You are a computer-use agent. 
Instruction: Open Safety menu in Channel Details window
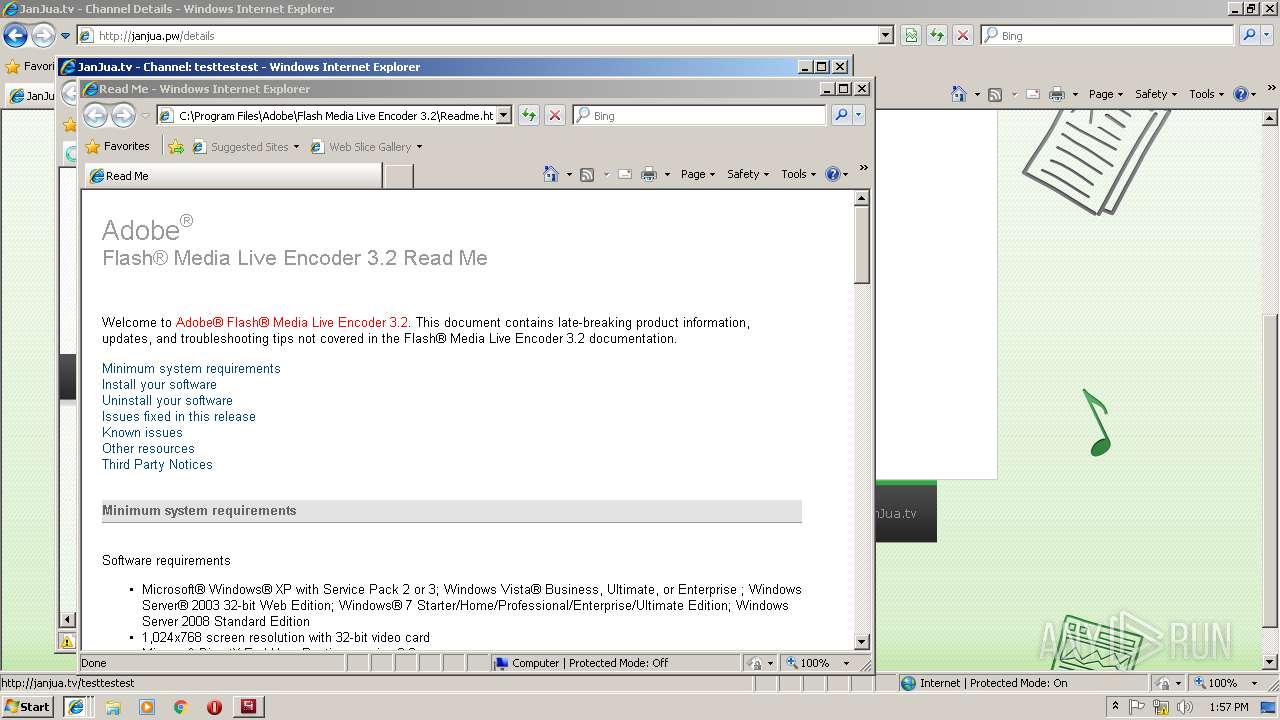(x=1156, y=94)
